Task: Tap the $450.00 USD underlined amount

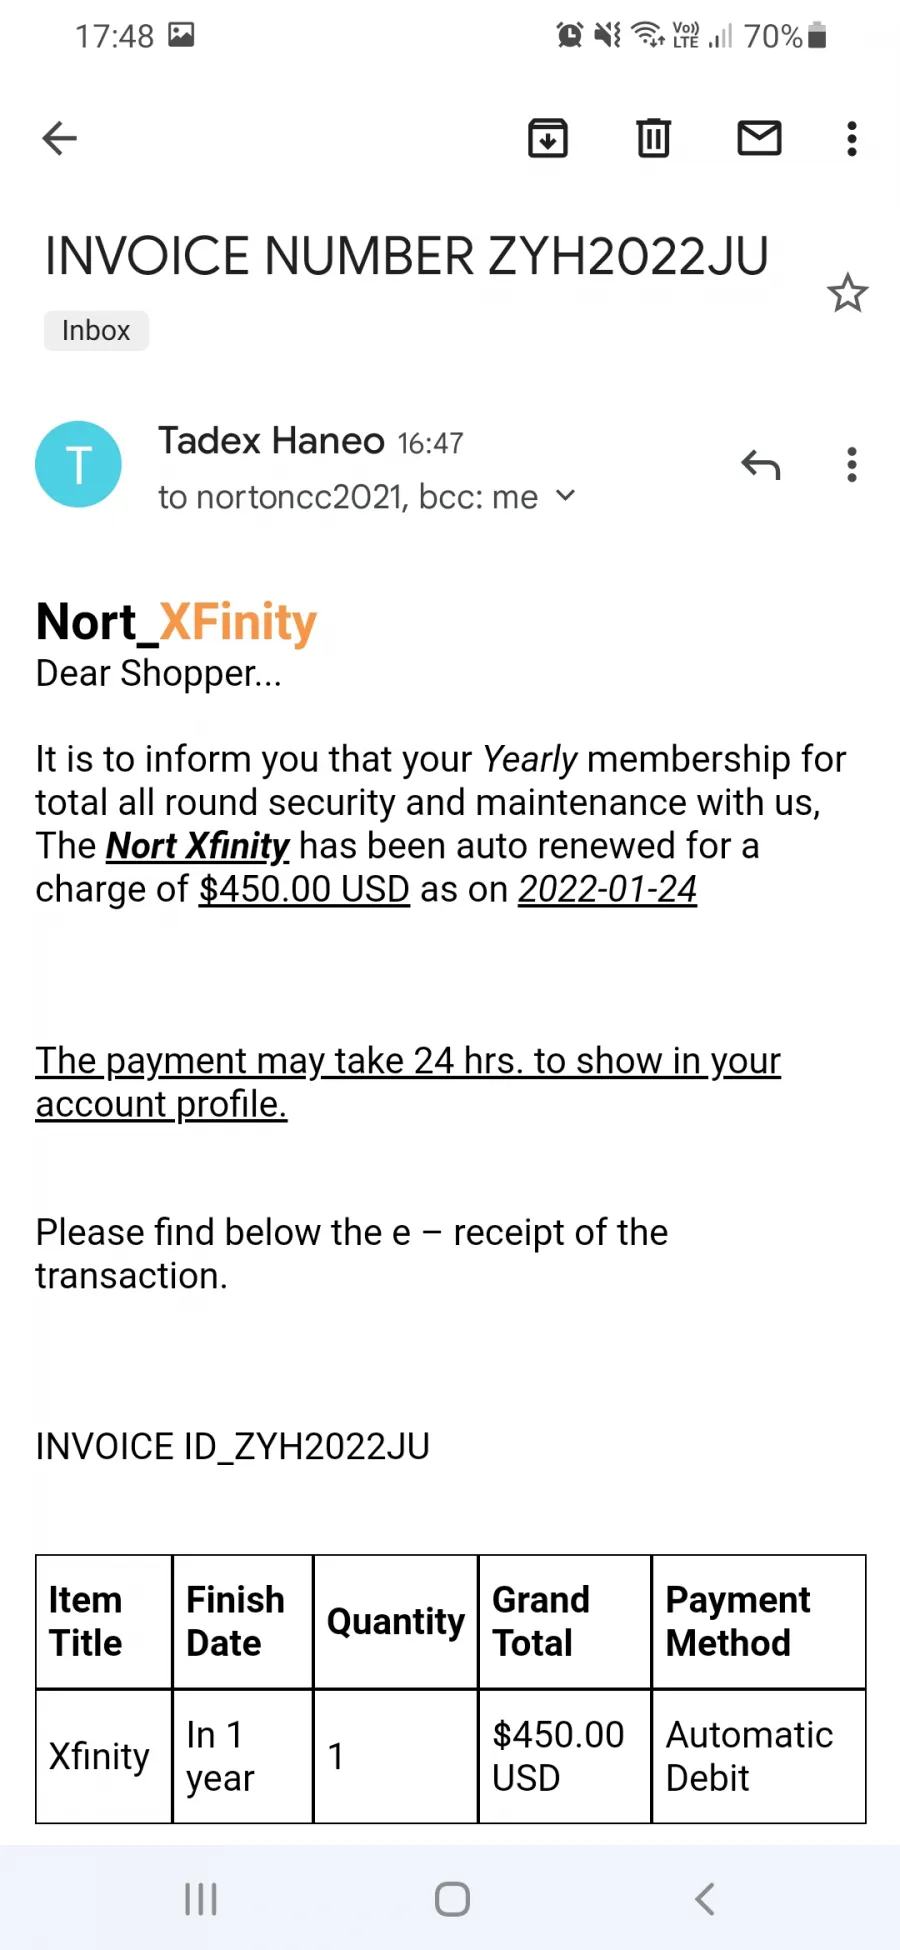Action: 304,889
